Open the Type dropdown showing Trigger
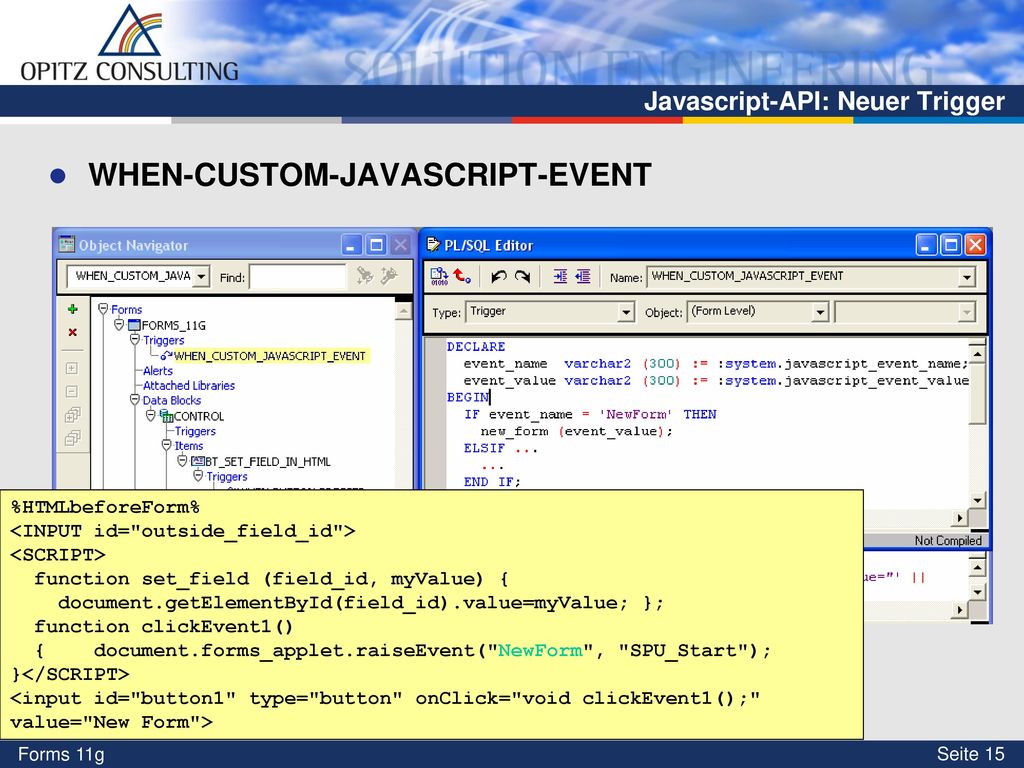Viewport: 1024px width, 768px height. [626, 312]
